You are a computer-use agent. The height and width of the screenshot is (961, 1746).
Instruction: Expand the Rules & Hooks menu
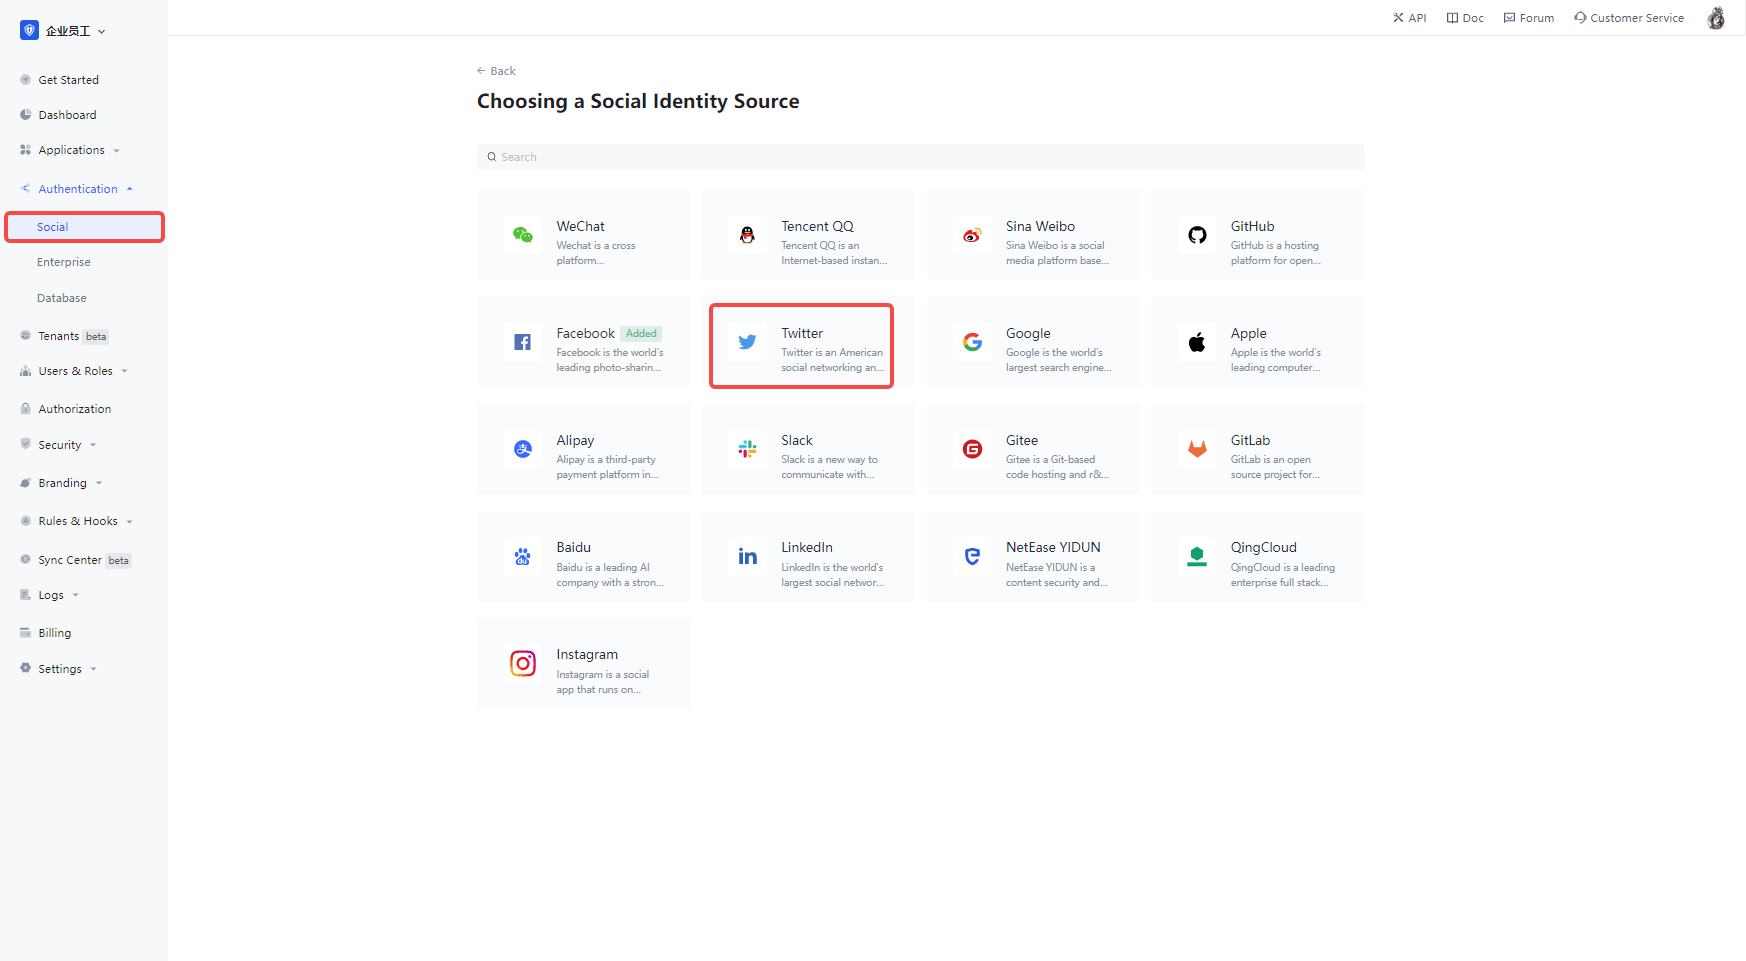(x=78, y=521)
